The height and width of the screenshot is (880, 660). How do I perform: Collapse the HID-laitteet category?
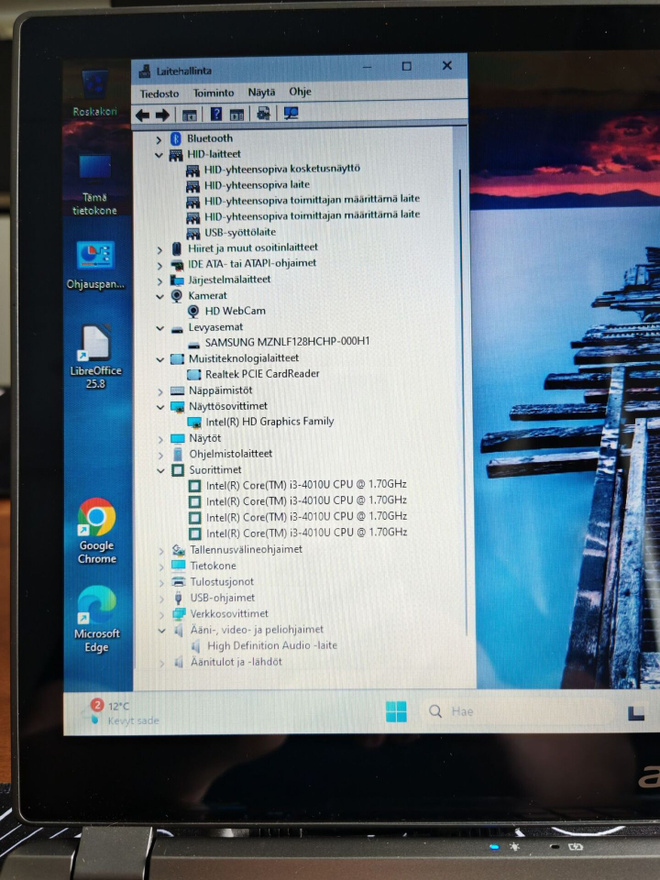159,155
